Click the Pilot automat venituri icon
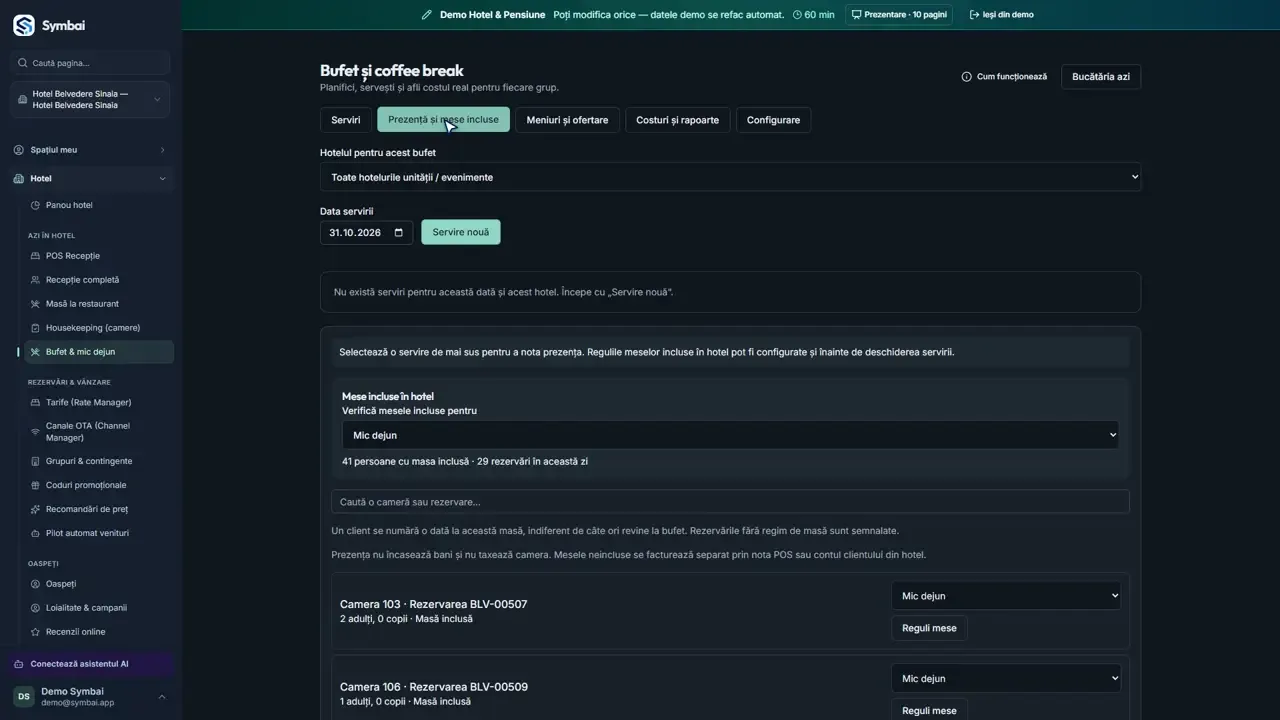Image resolution: width=1280 pixels, height=720 pixels. [36, 533]
